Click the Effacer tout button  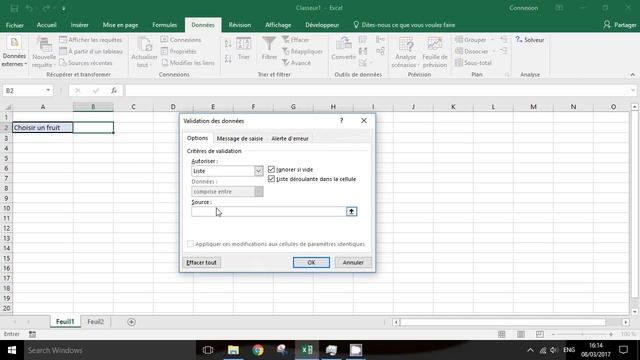coord(201,262)
